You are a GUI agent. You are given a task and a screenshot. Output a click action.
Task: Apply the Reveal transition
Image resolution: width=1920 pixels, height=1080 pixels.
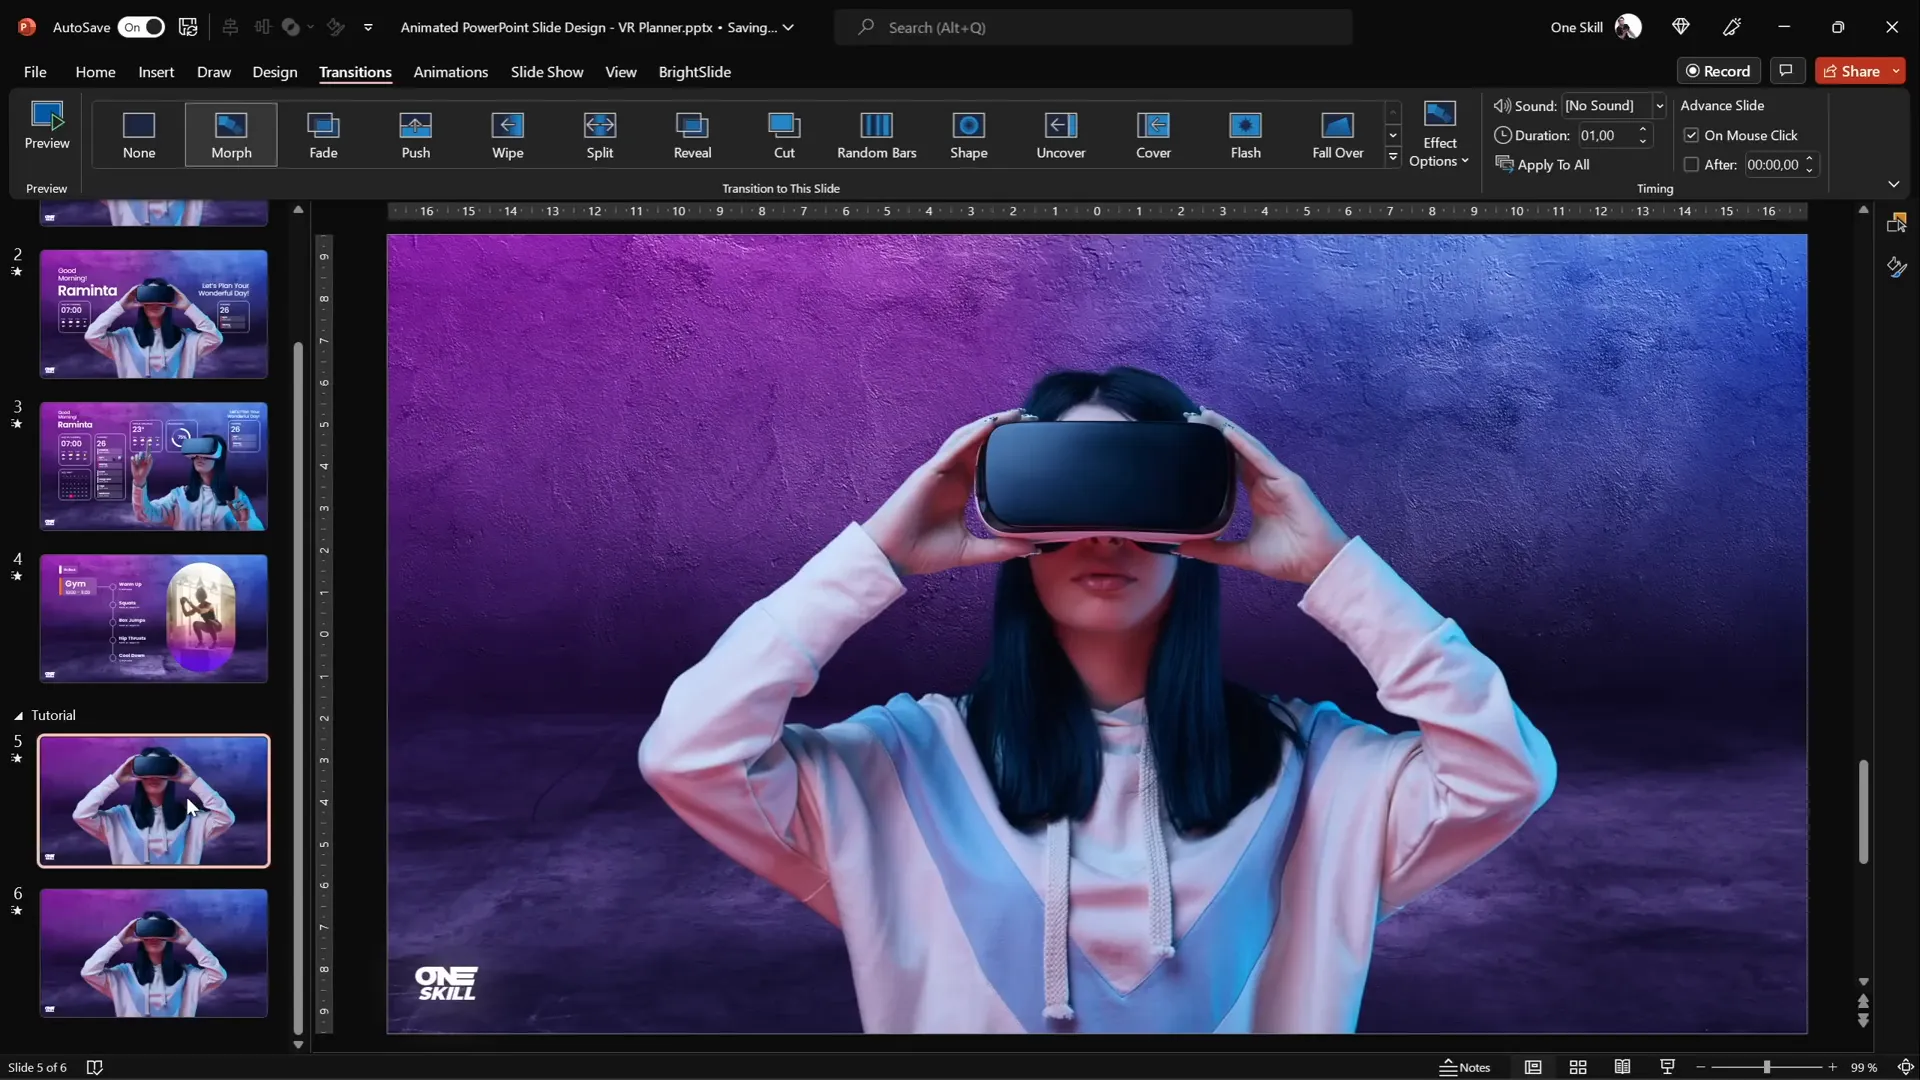coord(692,135)
